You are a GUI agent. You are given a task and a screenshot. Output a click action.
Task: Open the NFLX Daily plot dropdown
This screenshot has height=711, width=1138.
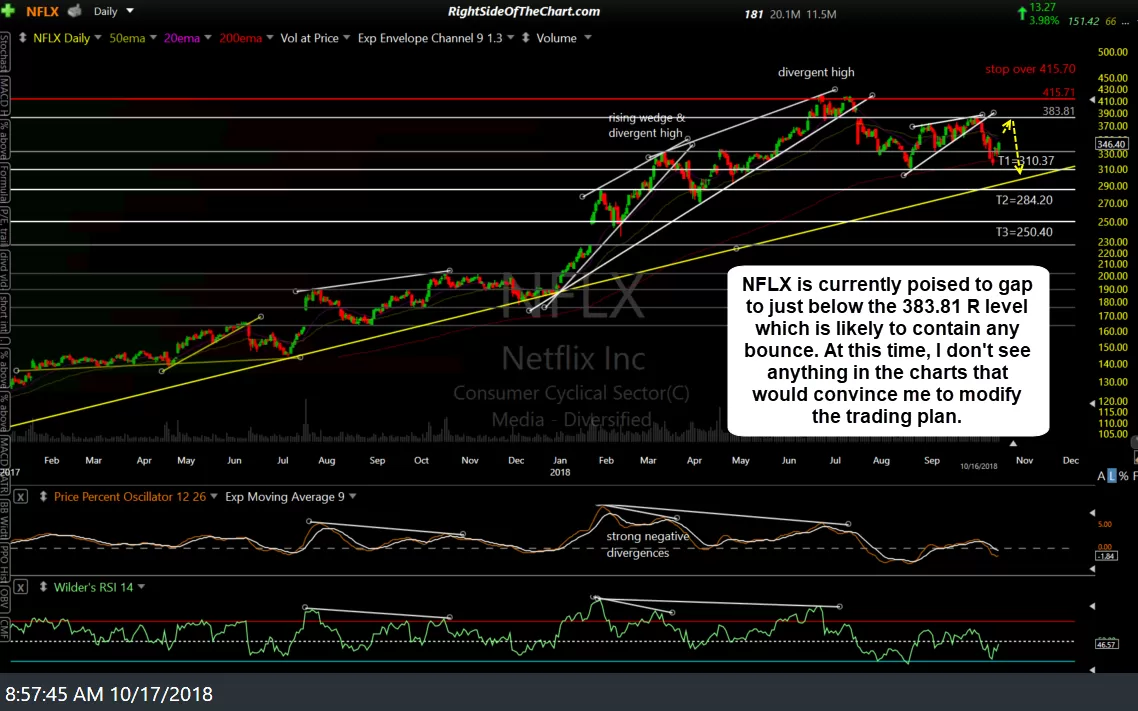pyautogui.click(x=97, y=38)
